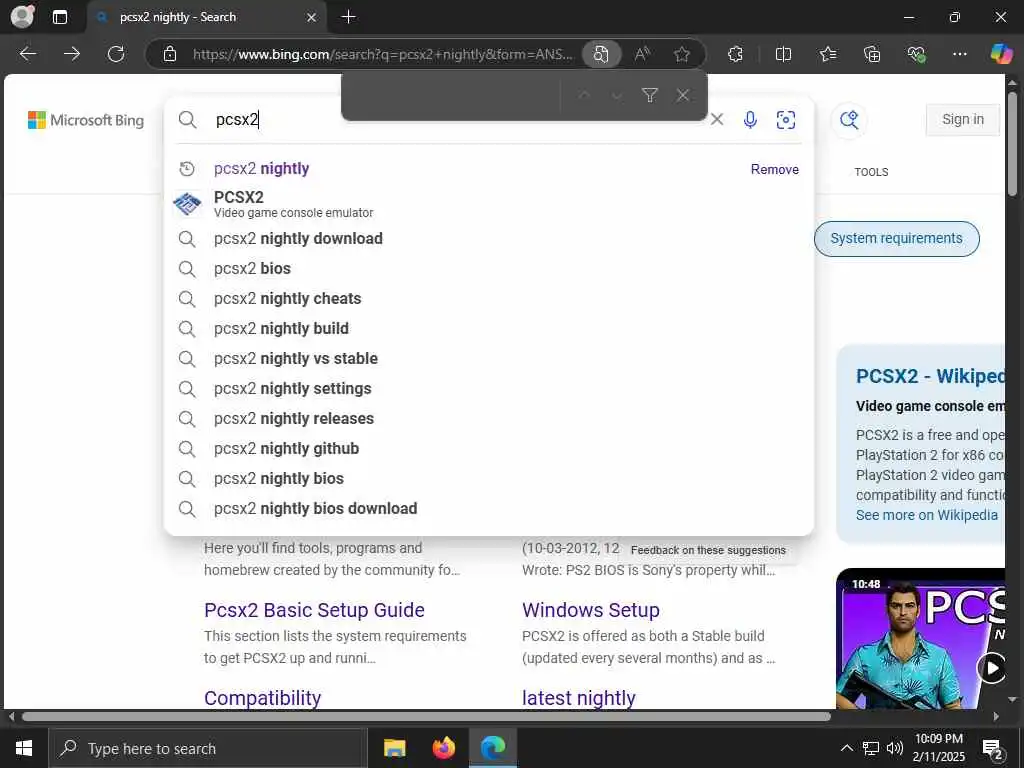The image size is (1024, 768).
Task: Focus the Bing search input field
Action: [457, 120]
